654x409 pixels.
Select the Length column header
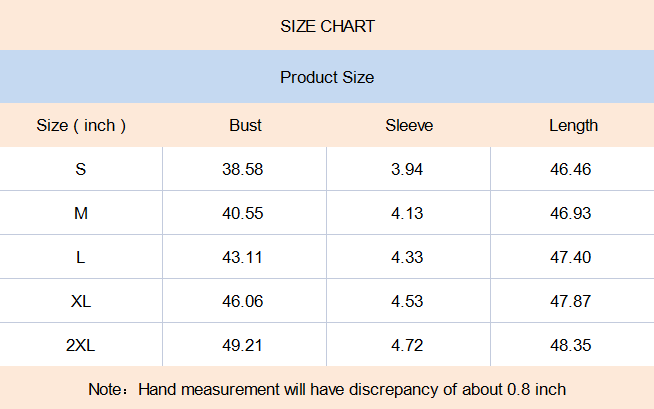tap(573, 125)
